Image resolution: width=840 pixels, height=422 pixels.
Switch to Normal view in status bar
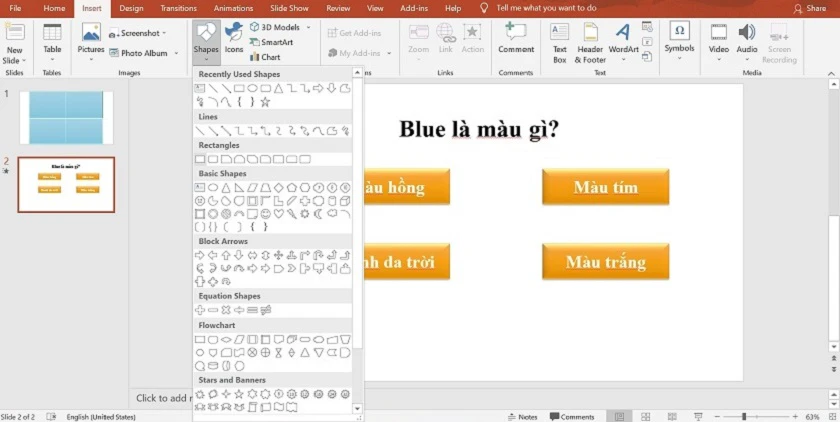click(x=619, y=417)
